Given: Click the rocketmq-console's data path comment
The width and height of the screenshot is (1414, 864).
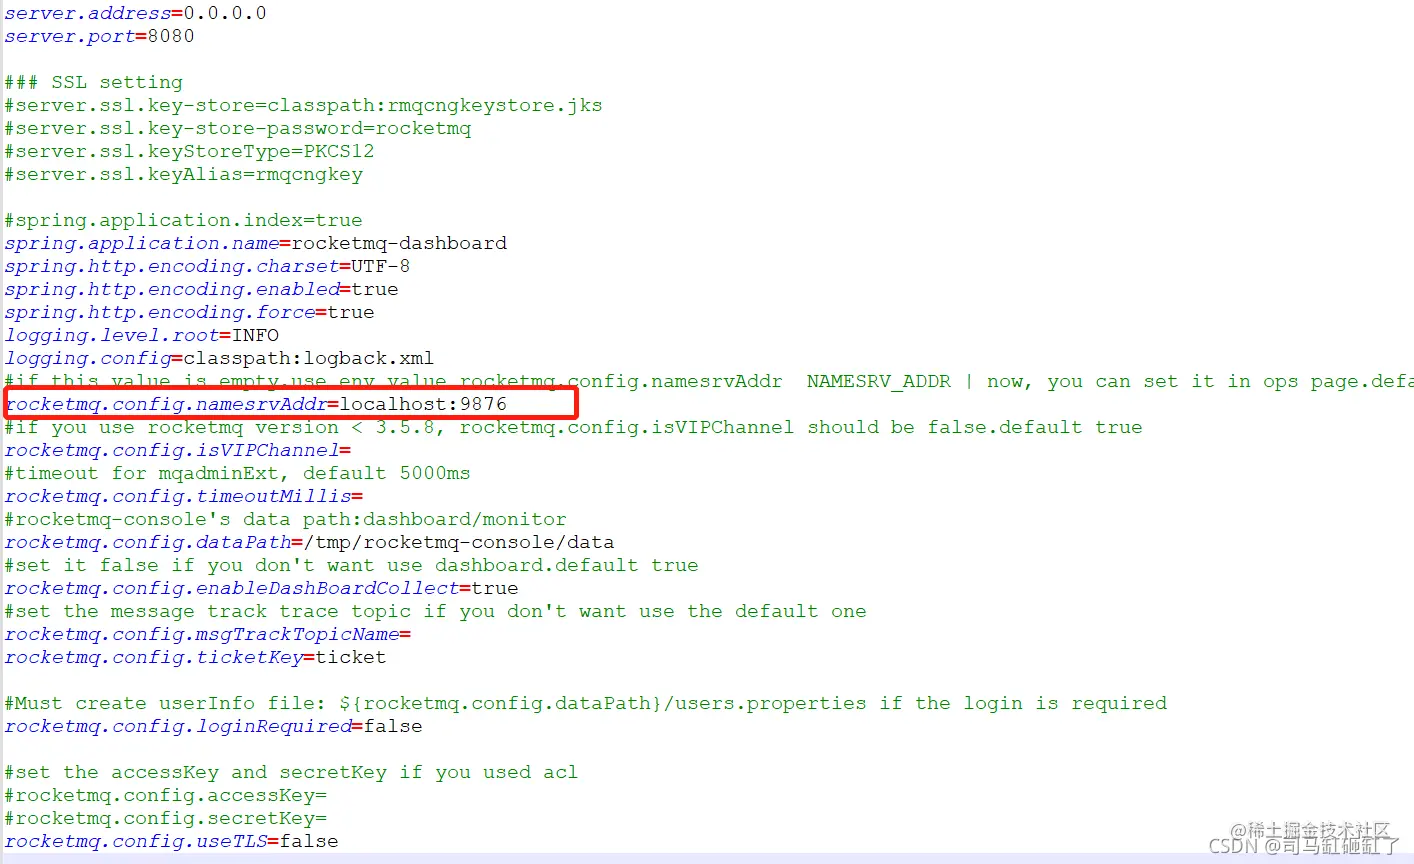Looking at the screenshot, I should (x=285, y=519).
